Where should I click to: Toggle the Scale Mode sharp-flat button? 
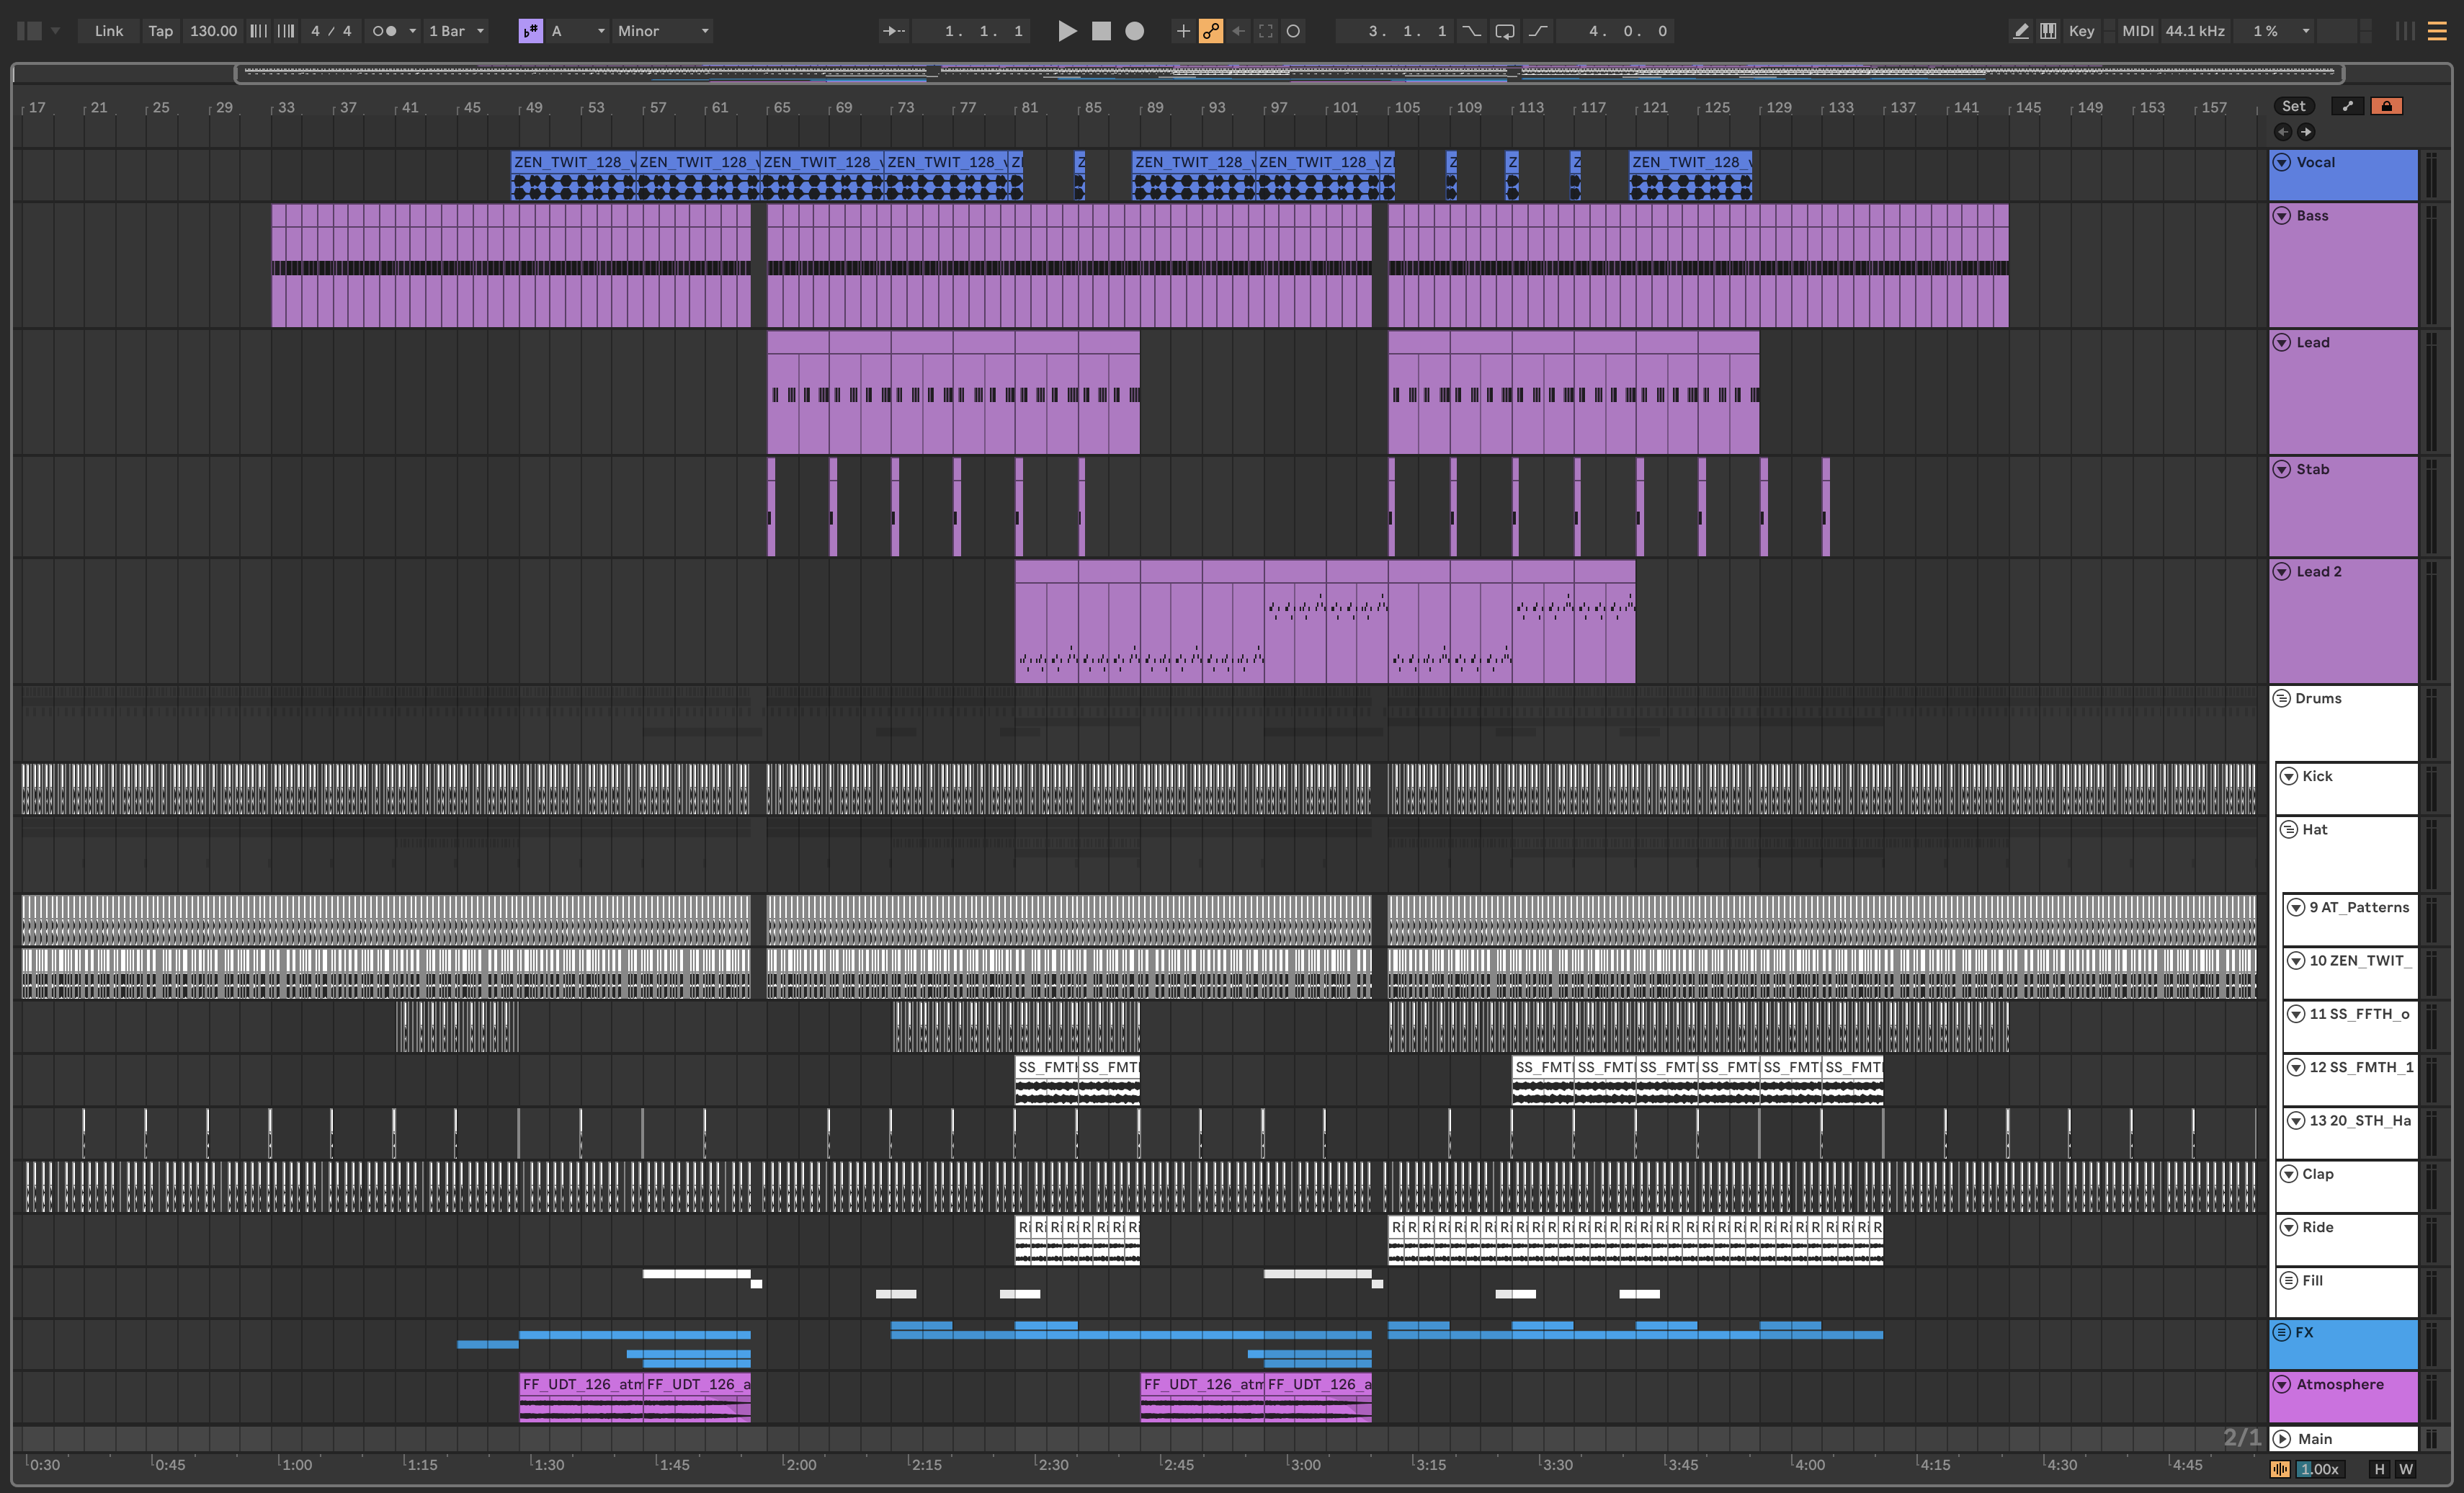coord(530,31)
